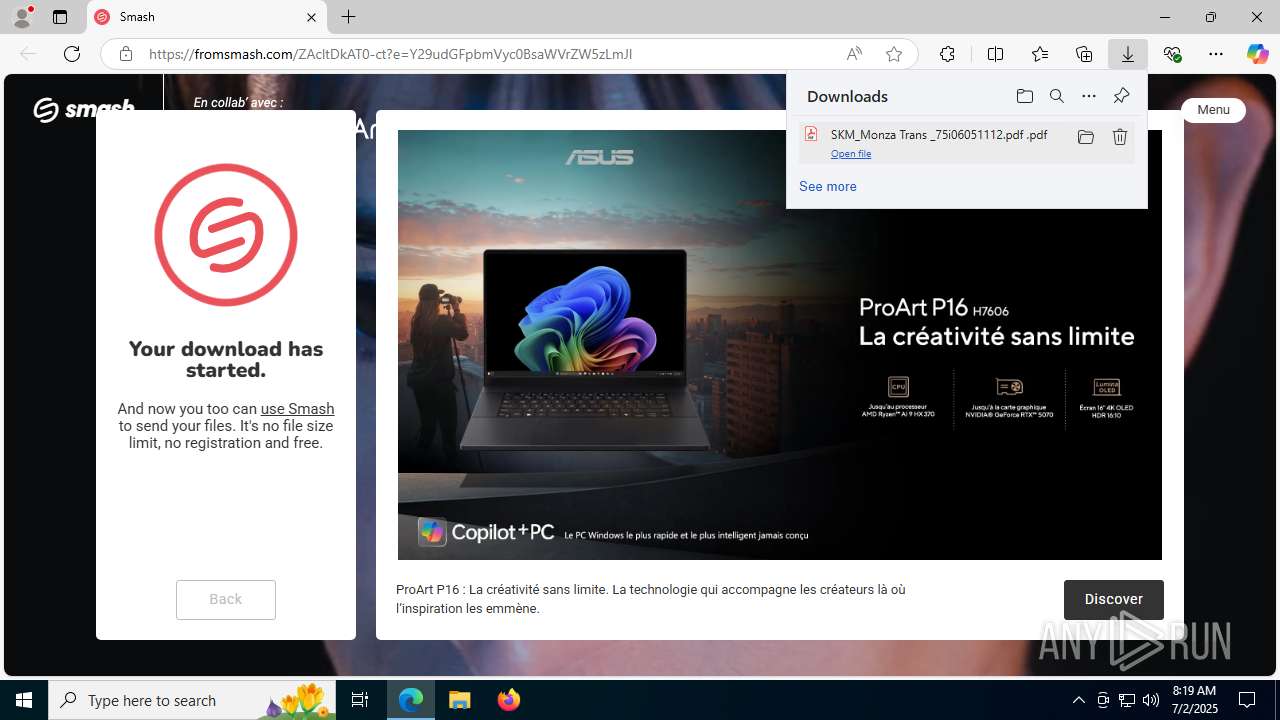The width and height of the screenshot is (1280, 720).
Task: Follow the use Smash link
Action: 297,409
